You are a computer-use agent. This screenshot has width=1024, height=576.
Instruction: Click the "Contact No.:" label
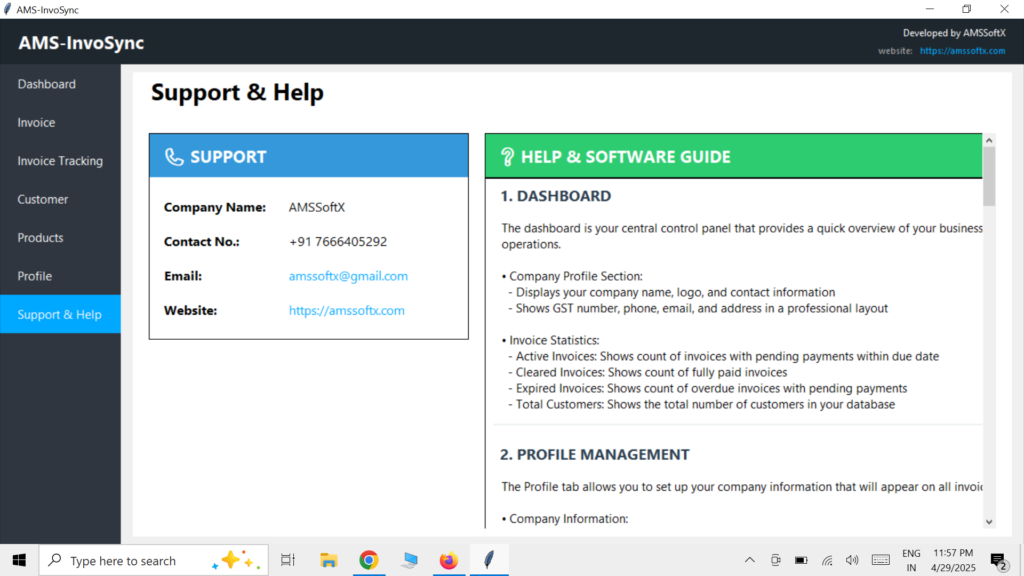(202, 242)
